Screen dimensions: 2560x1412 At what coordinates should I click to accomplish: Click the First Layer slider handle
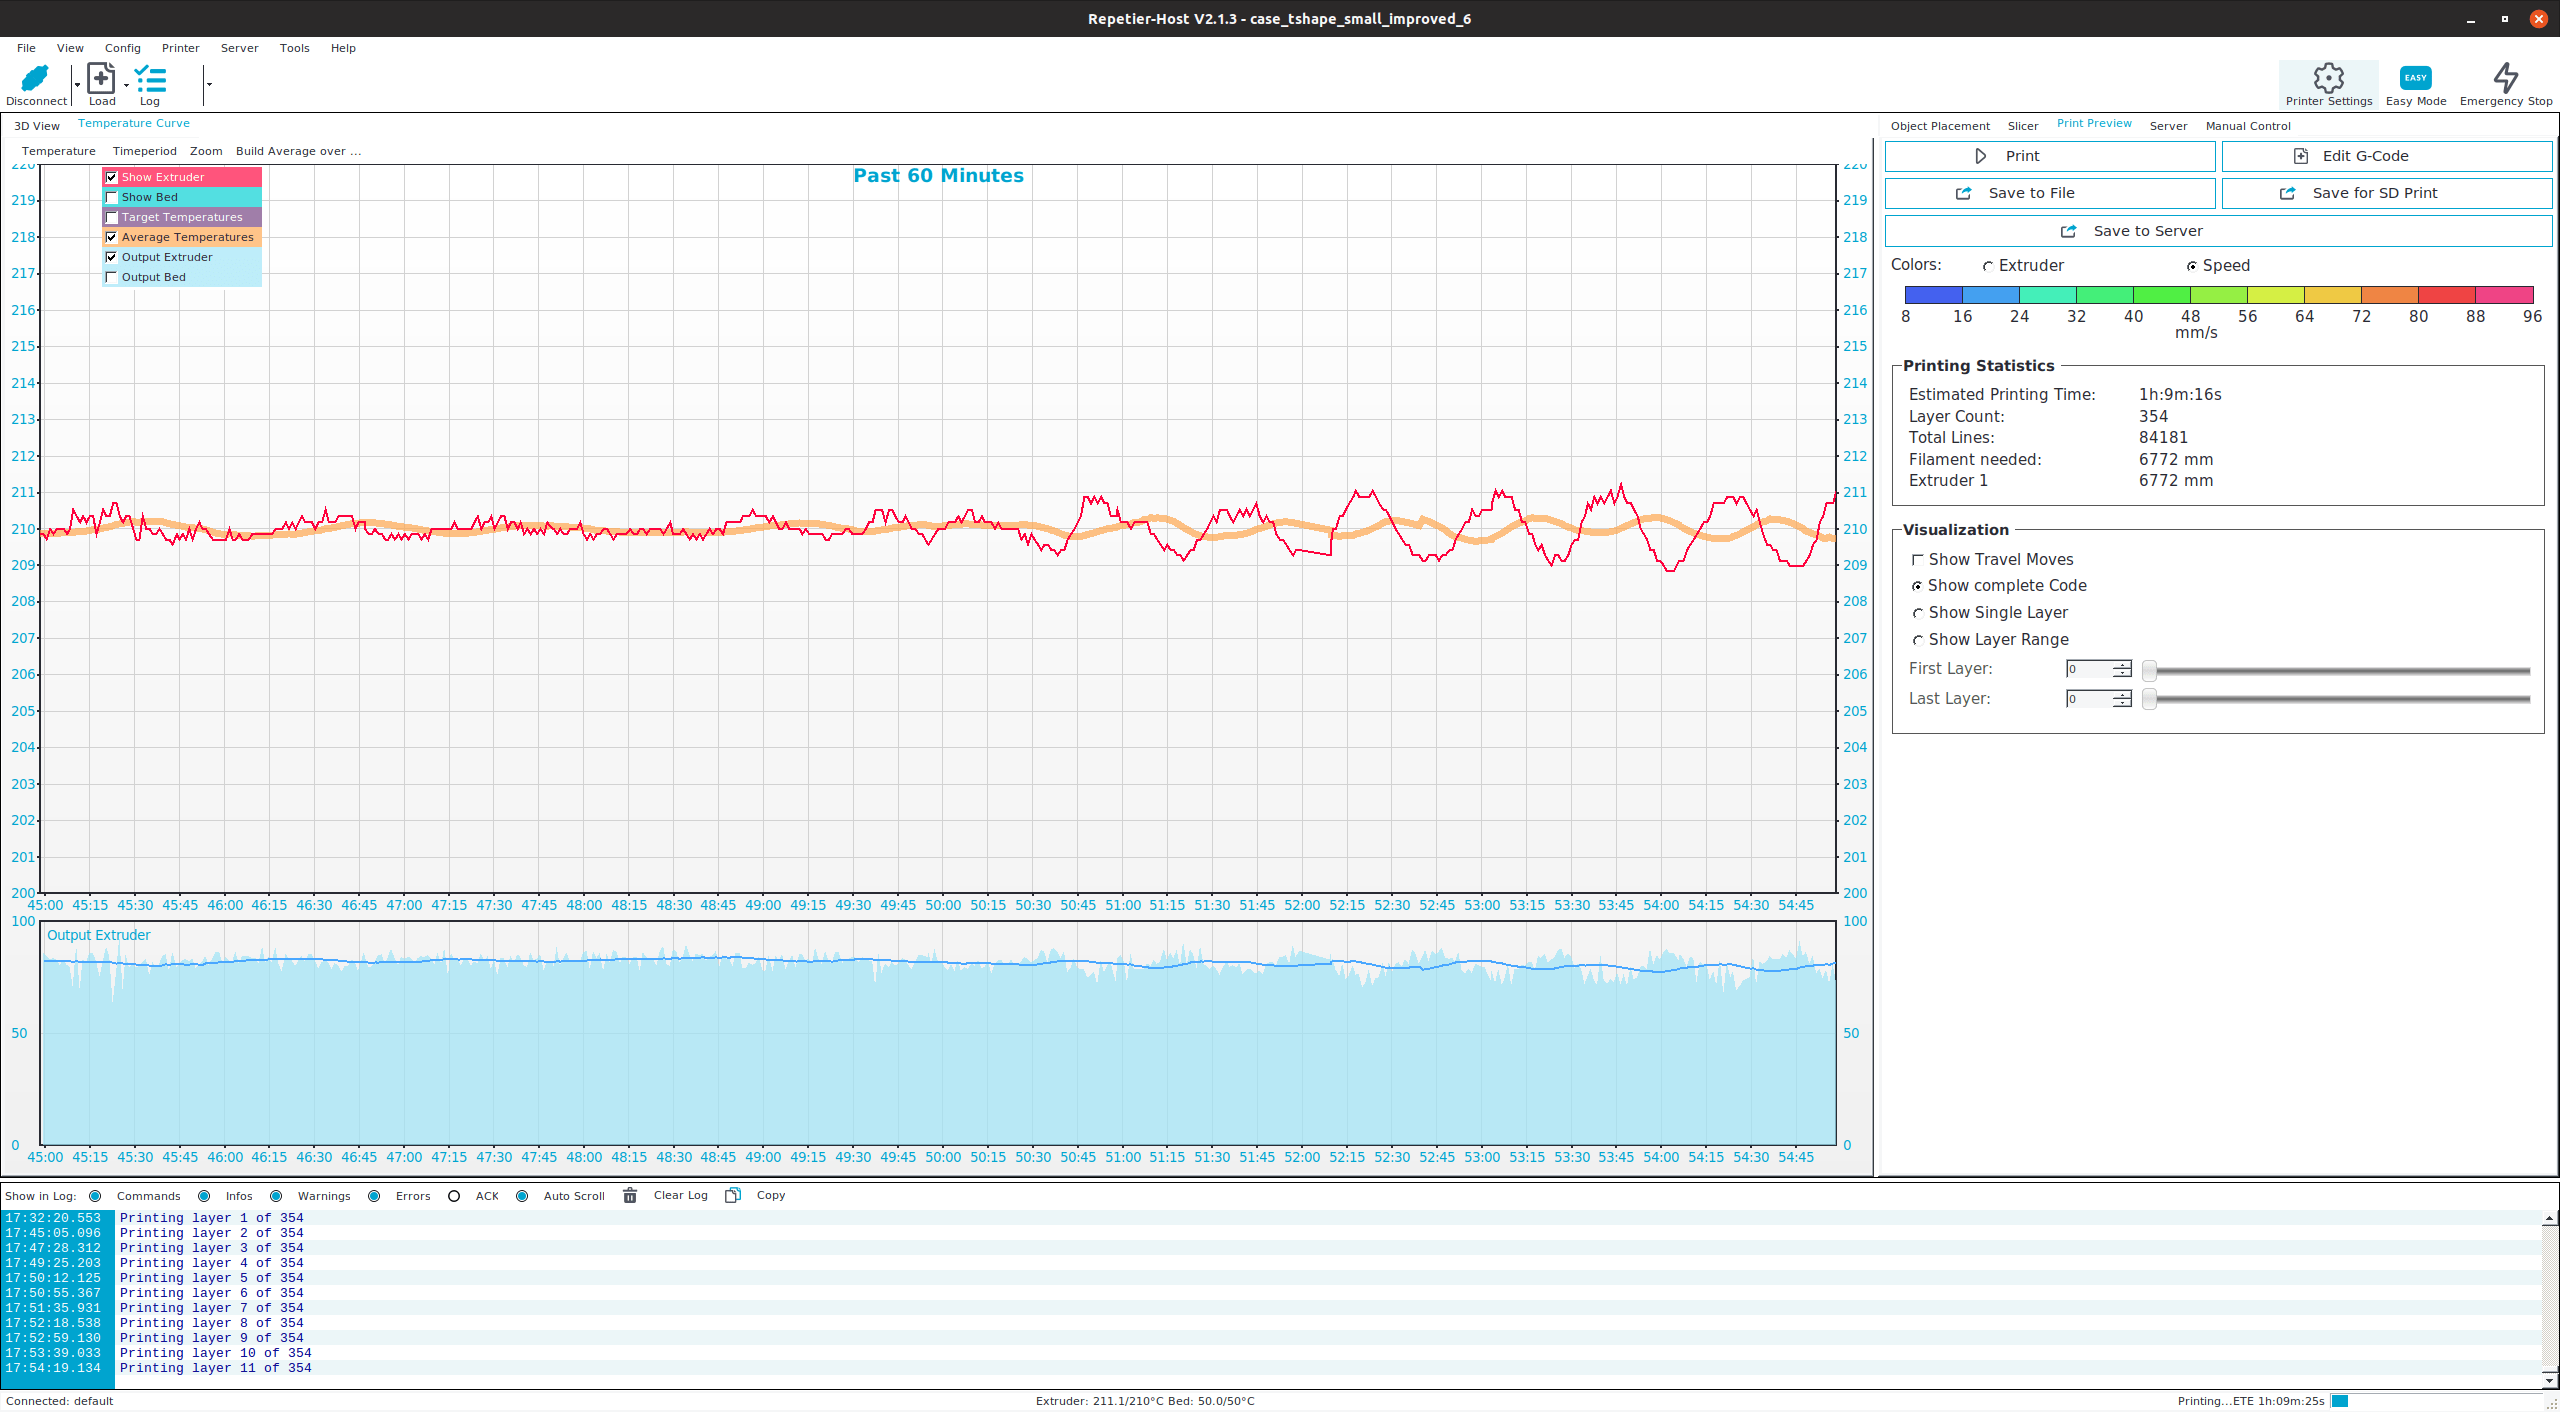(2148, 671)
